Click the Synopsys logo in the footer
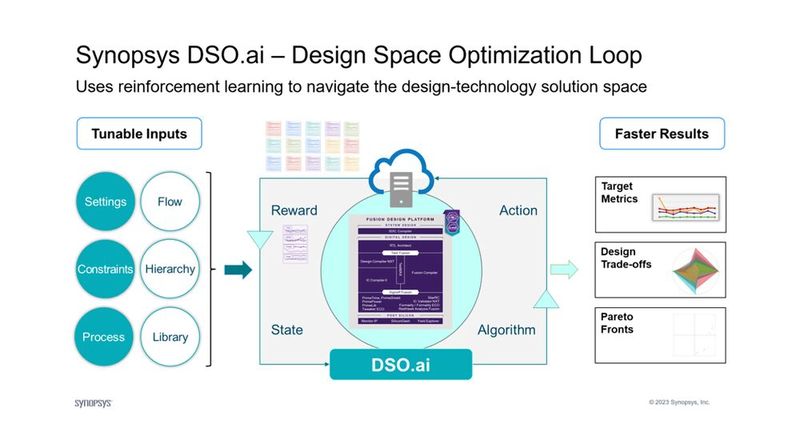Screen dimensions: 800x448 93,403
